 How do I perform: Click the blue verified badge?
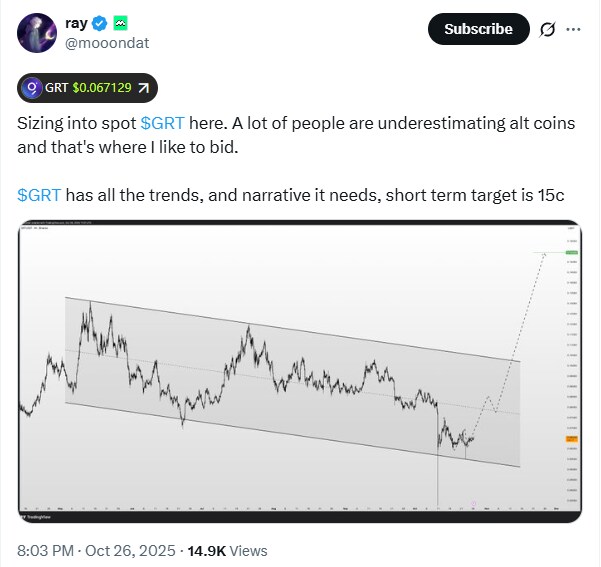click(x=98, y=22)
